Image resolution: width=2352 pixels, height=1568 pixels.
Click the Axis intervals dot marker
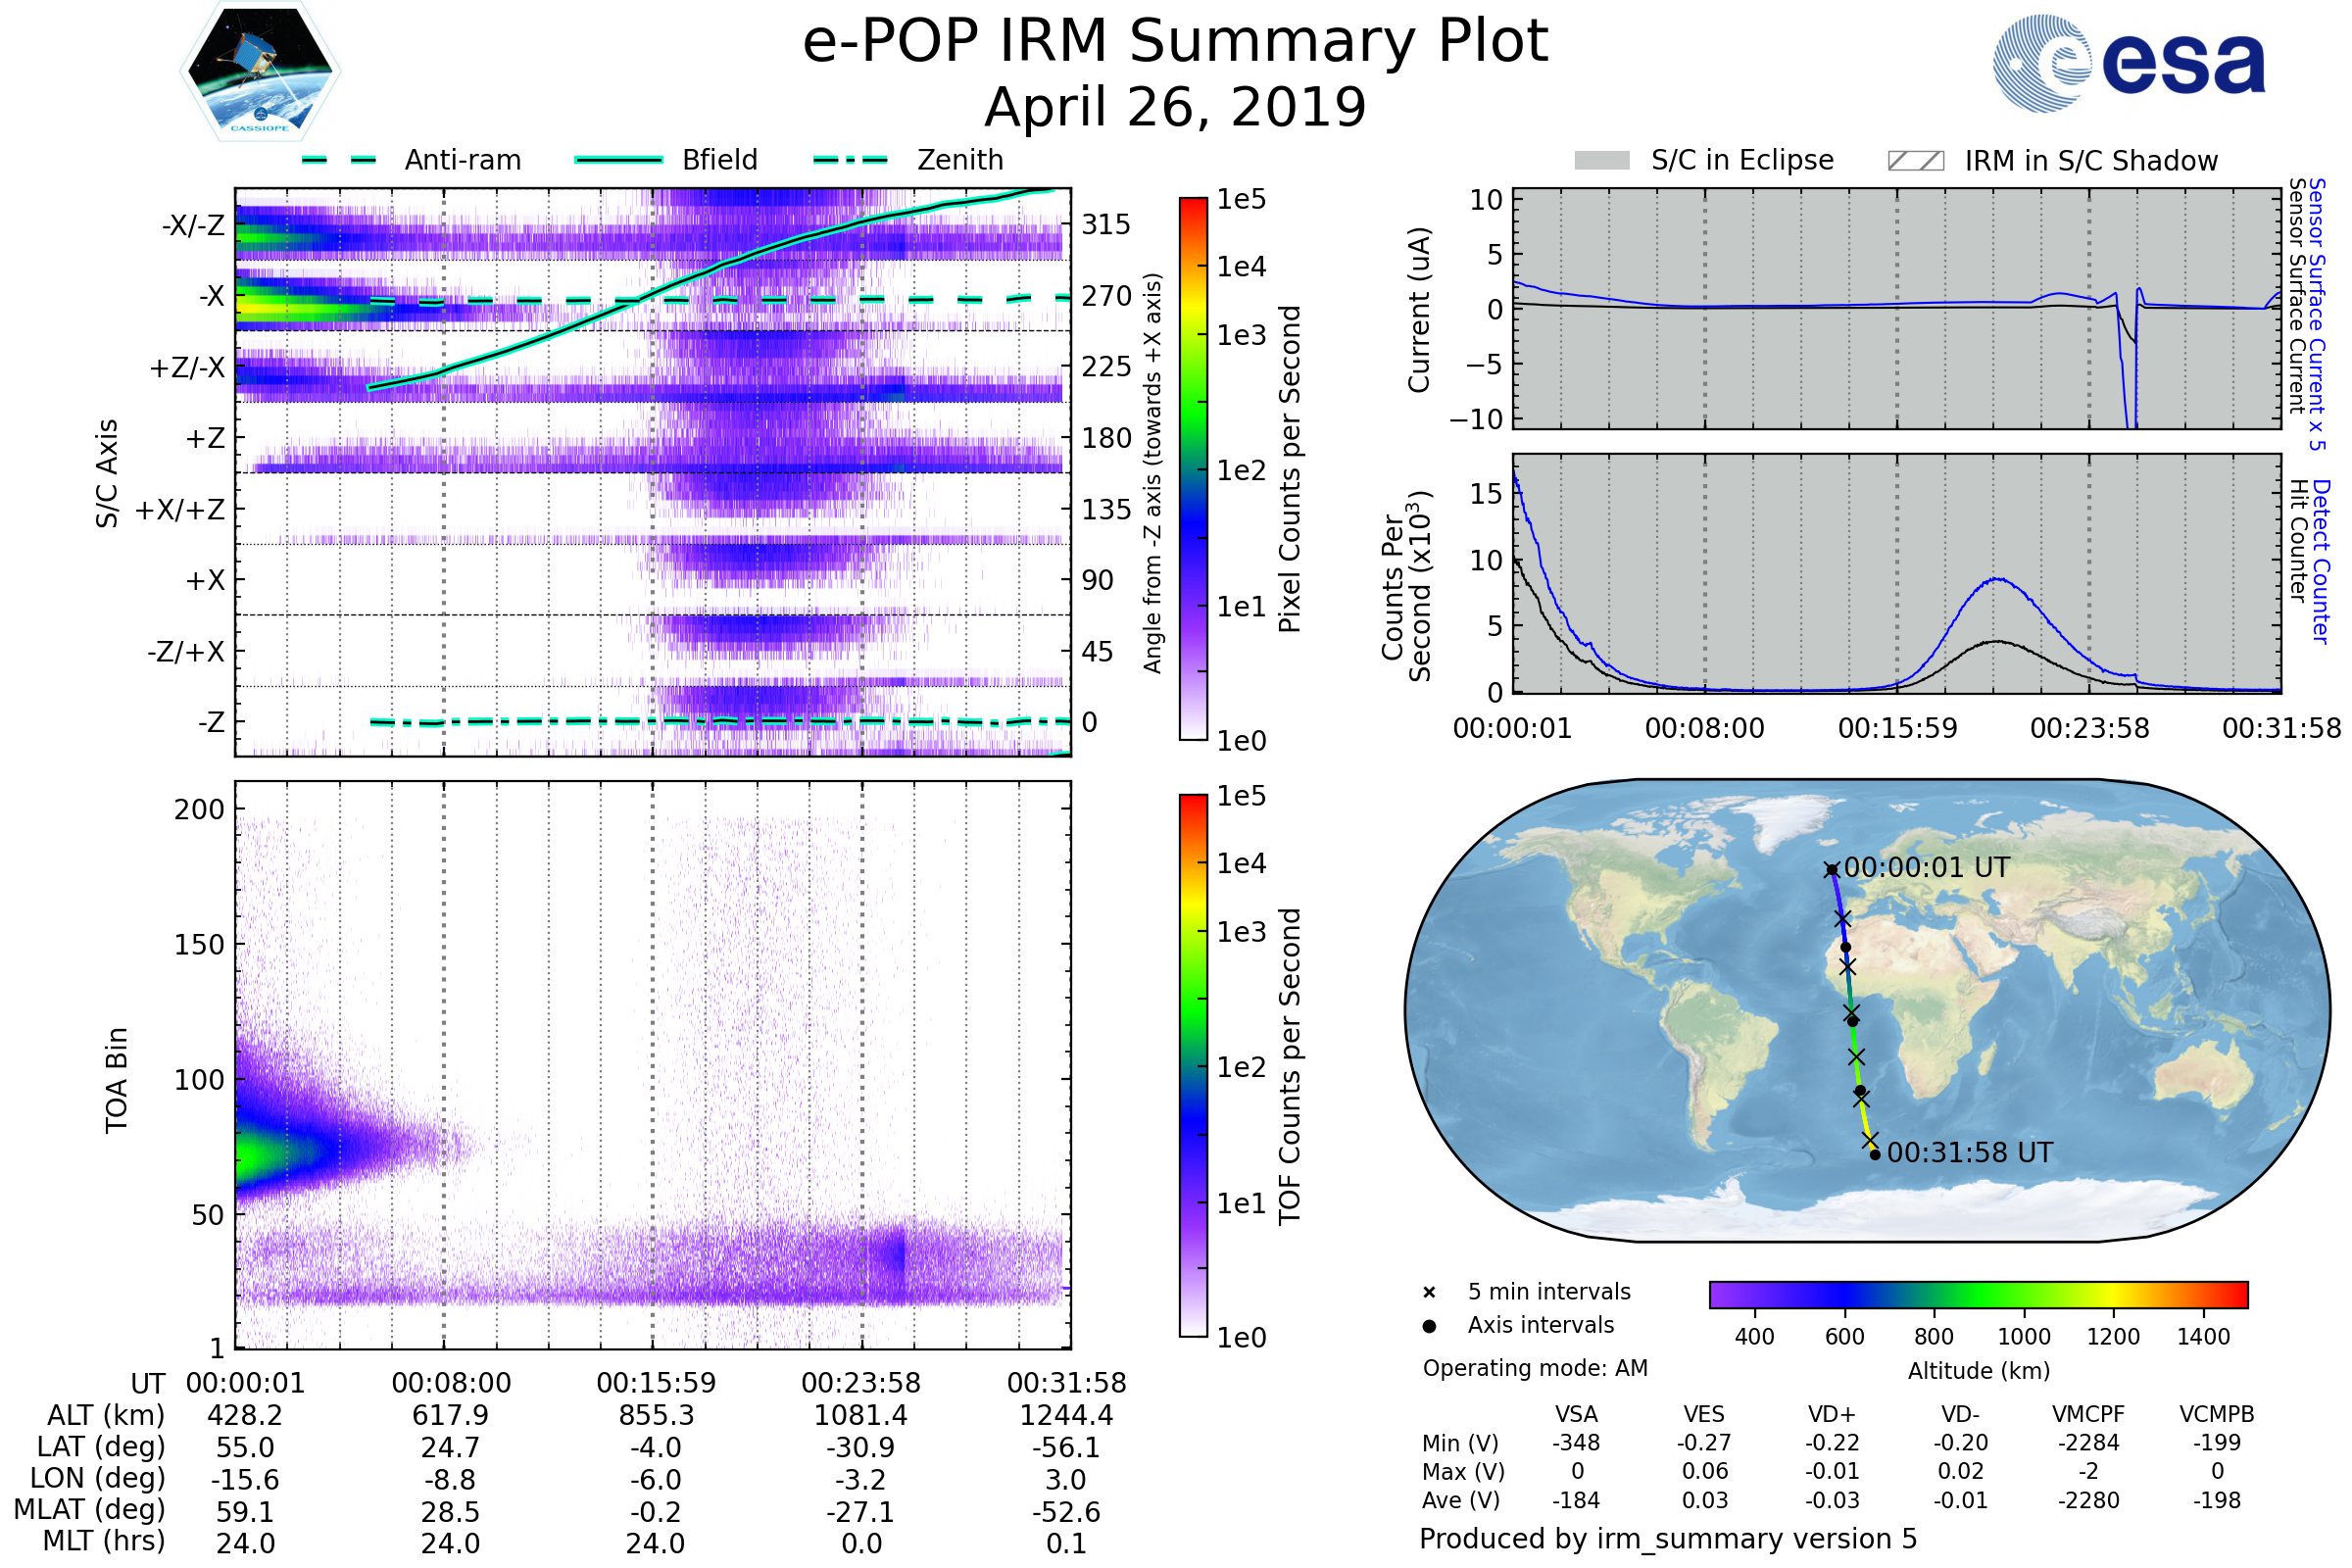click(1429, 1326)
